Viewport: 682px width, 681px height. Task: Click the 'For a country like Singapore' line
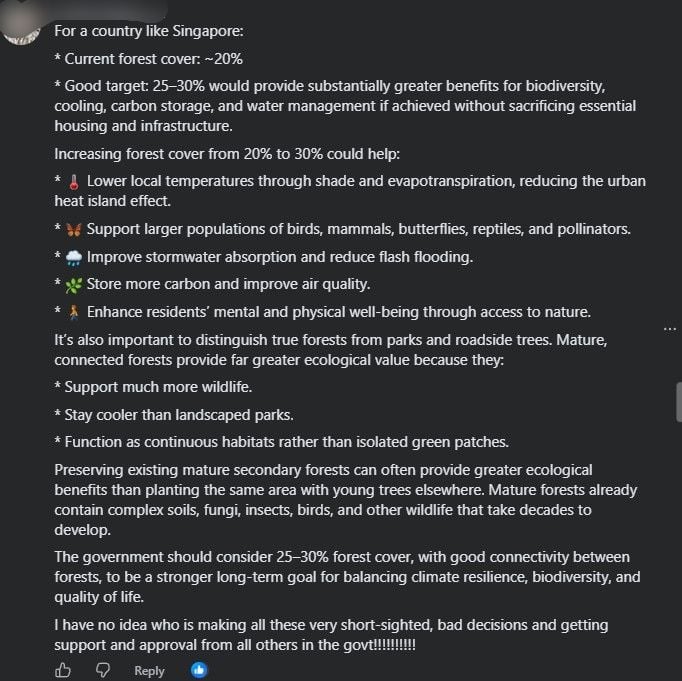coord(149,31)
